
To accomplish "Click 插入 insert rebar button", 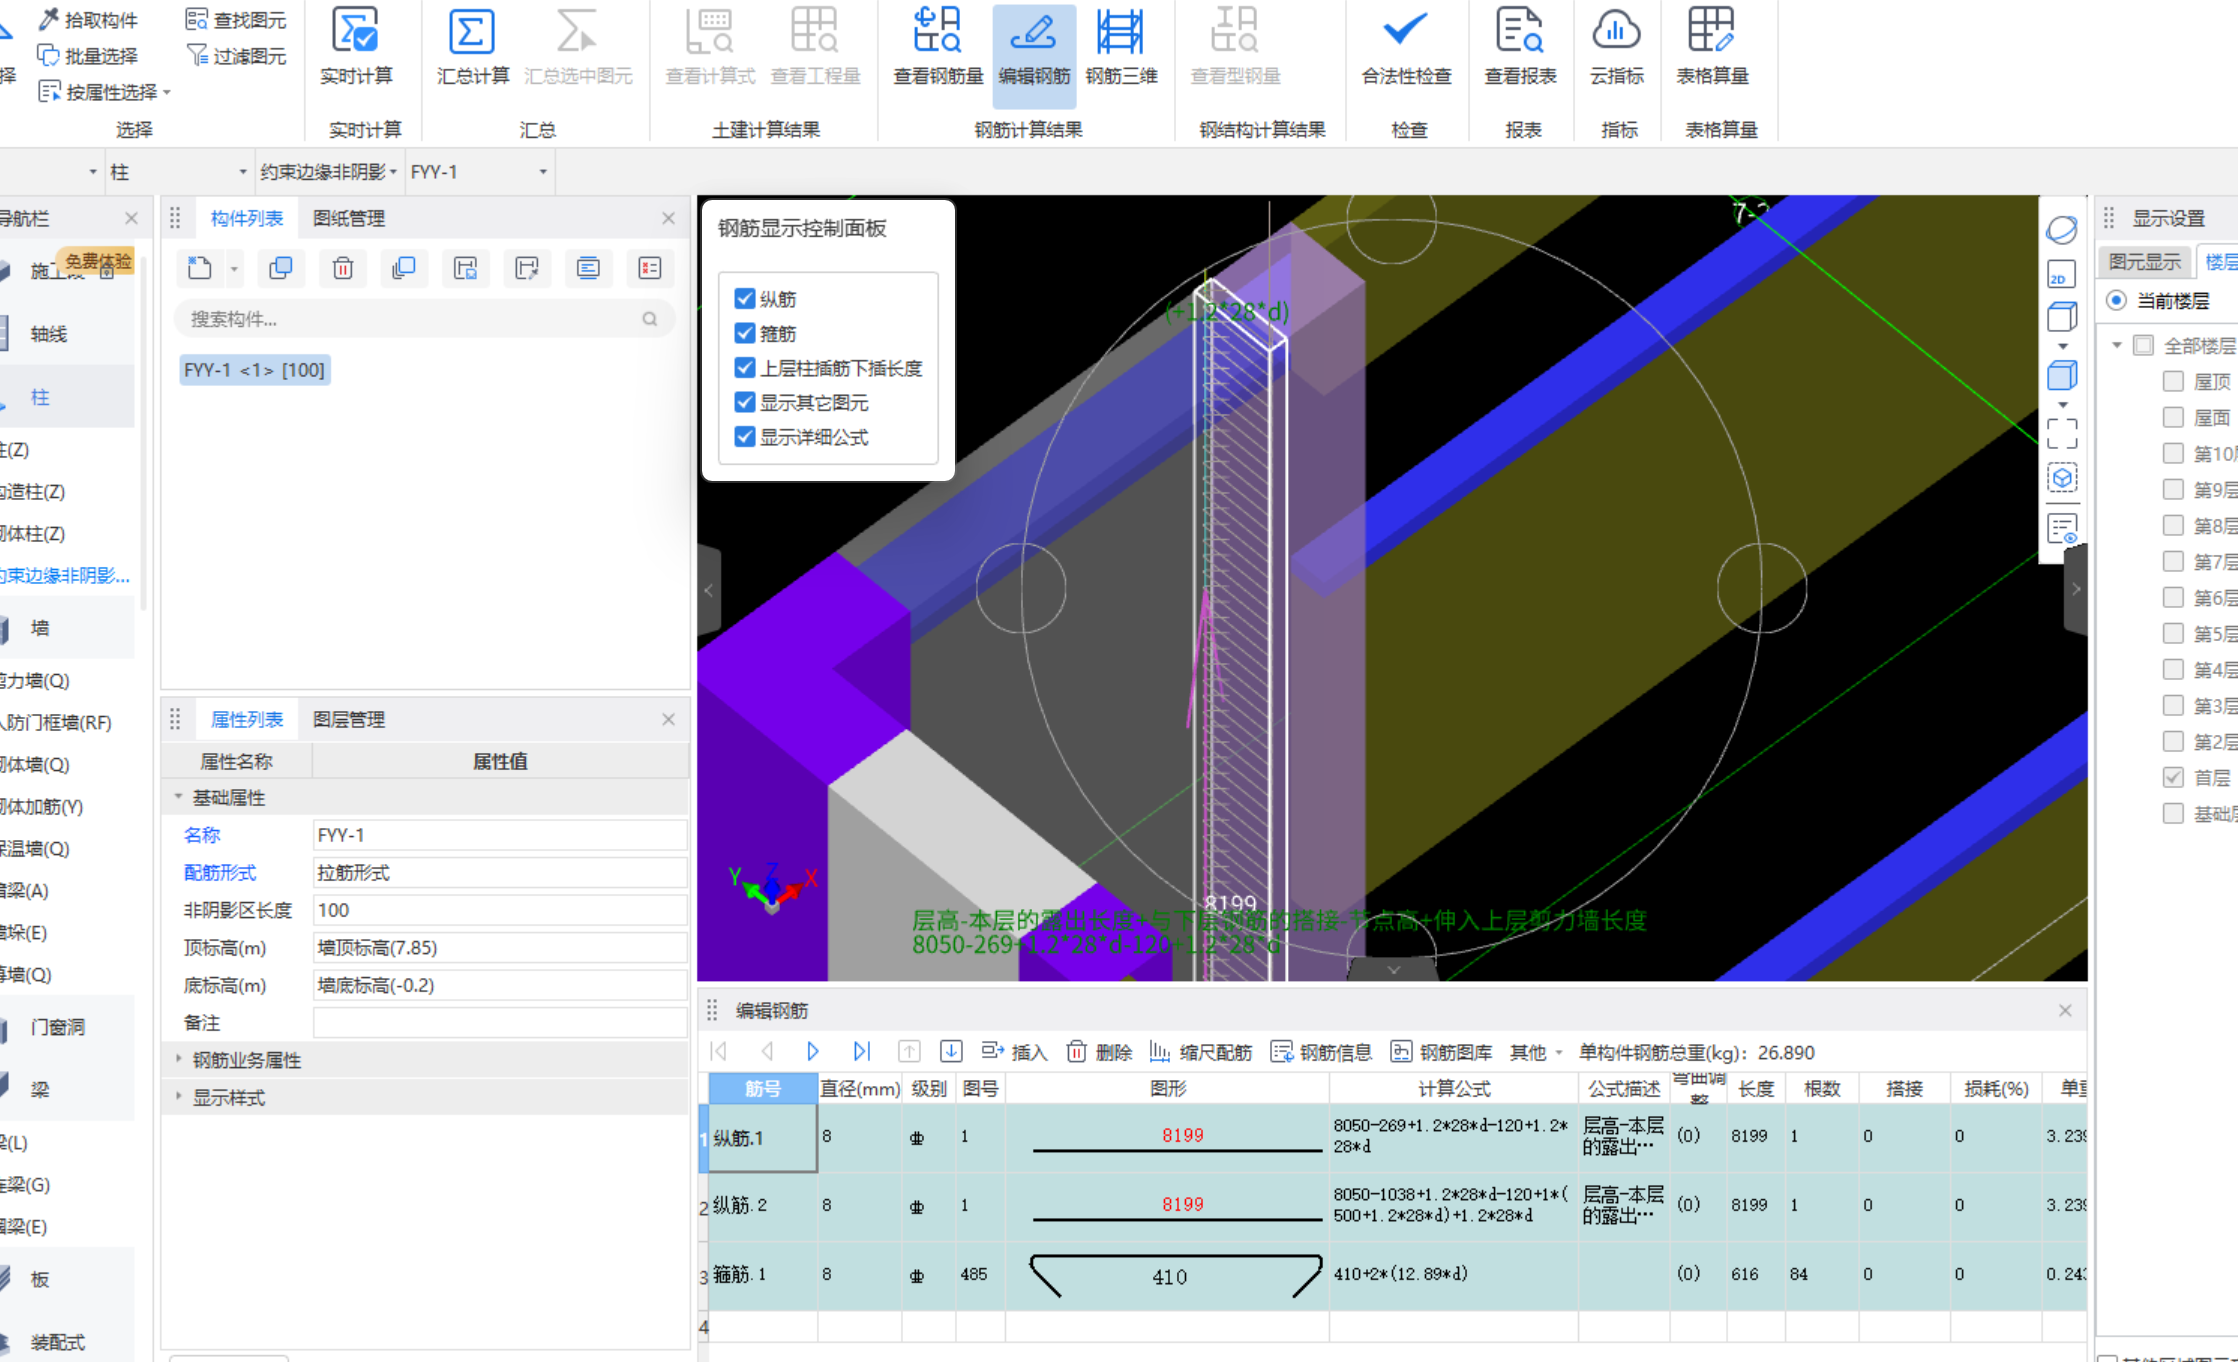I will [1014, 1052].
